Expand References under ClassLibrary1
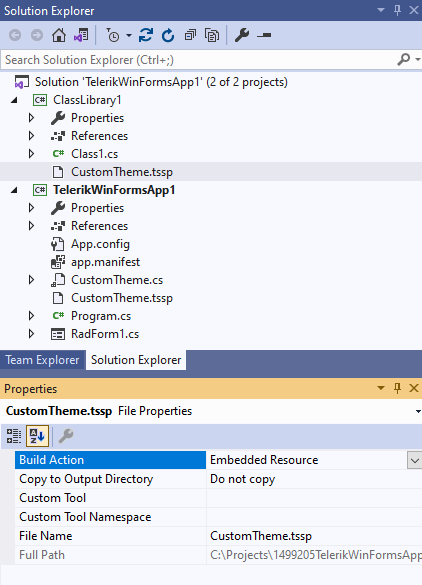Image resolution: width=422 pixels, height=585 pixels. 31,136
